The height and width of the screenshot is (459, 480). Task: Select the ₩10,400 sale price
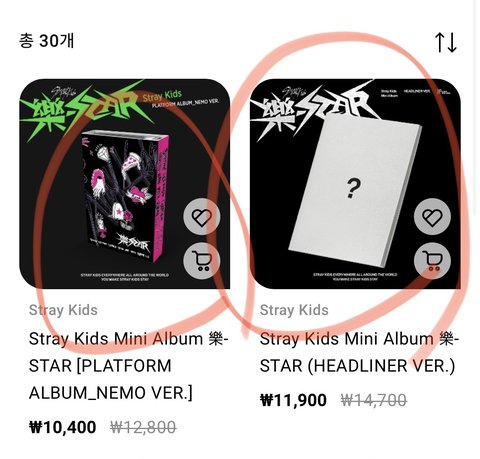click(63, 427)
